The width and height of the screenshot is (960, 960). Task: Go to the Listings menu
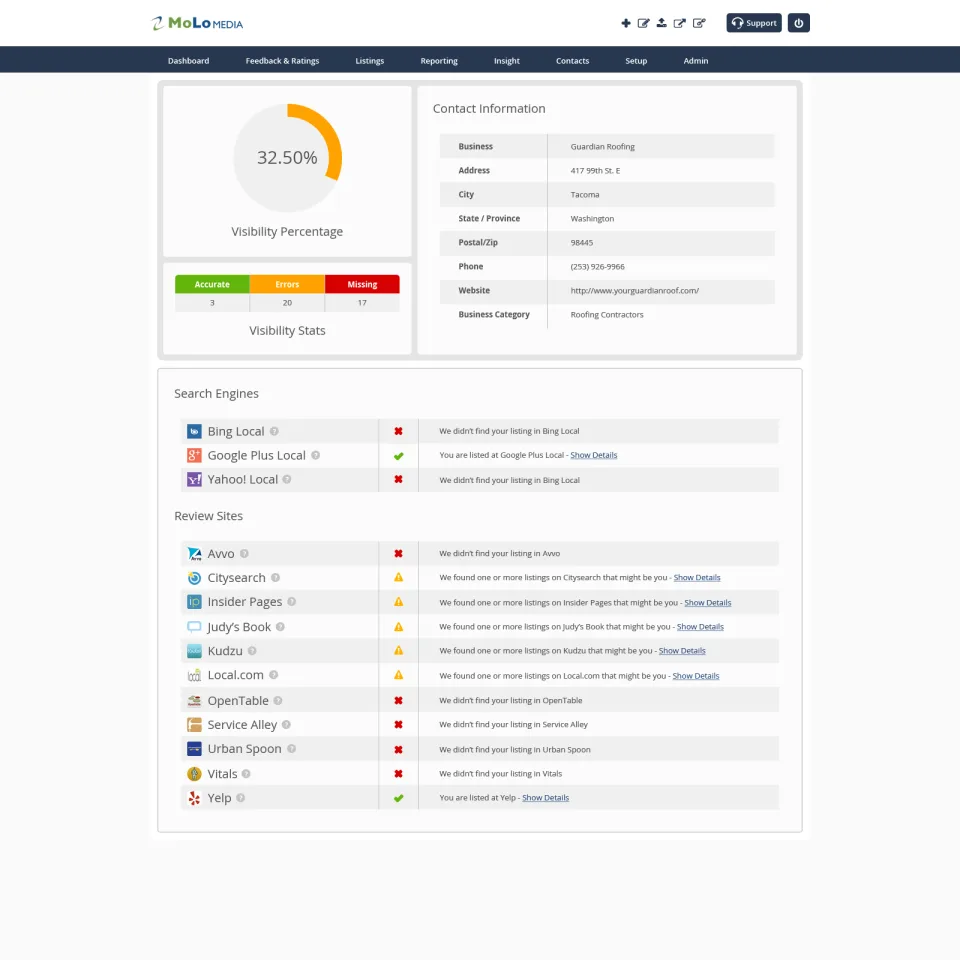(370, 61)
